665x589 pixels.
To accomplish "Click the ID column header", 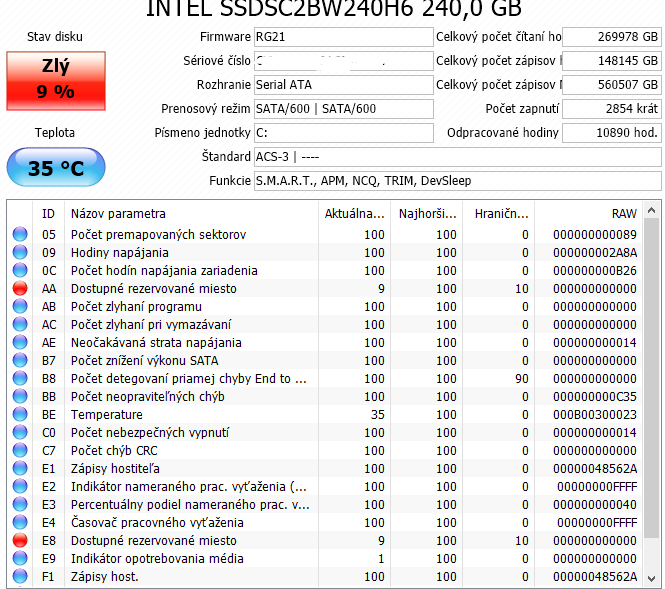I will pyautogui.click(x=48, y=213).
